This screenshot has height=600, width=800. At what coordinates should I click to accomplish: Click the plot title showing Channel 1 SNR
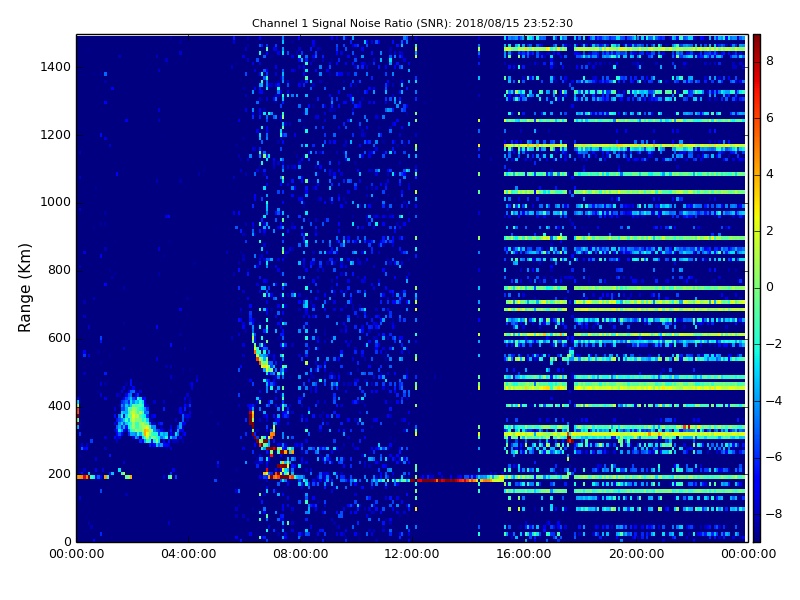coord(412,23)
